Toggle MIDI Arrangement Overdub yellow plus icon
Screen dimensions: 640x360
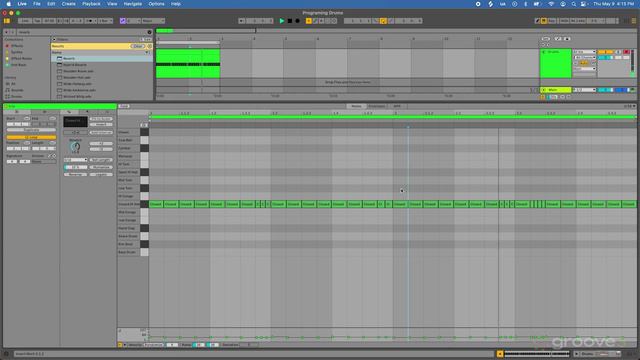[309, 21]
